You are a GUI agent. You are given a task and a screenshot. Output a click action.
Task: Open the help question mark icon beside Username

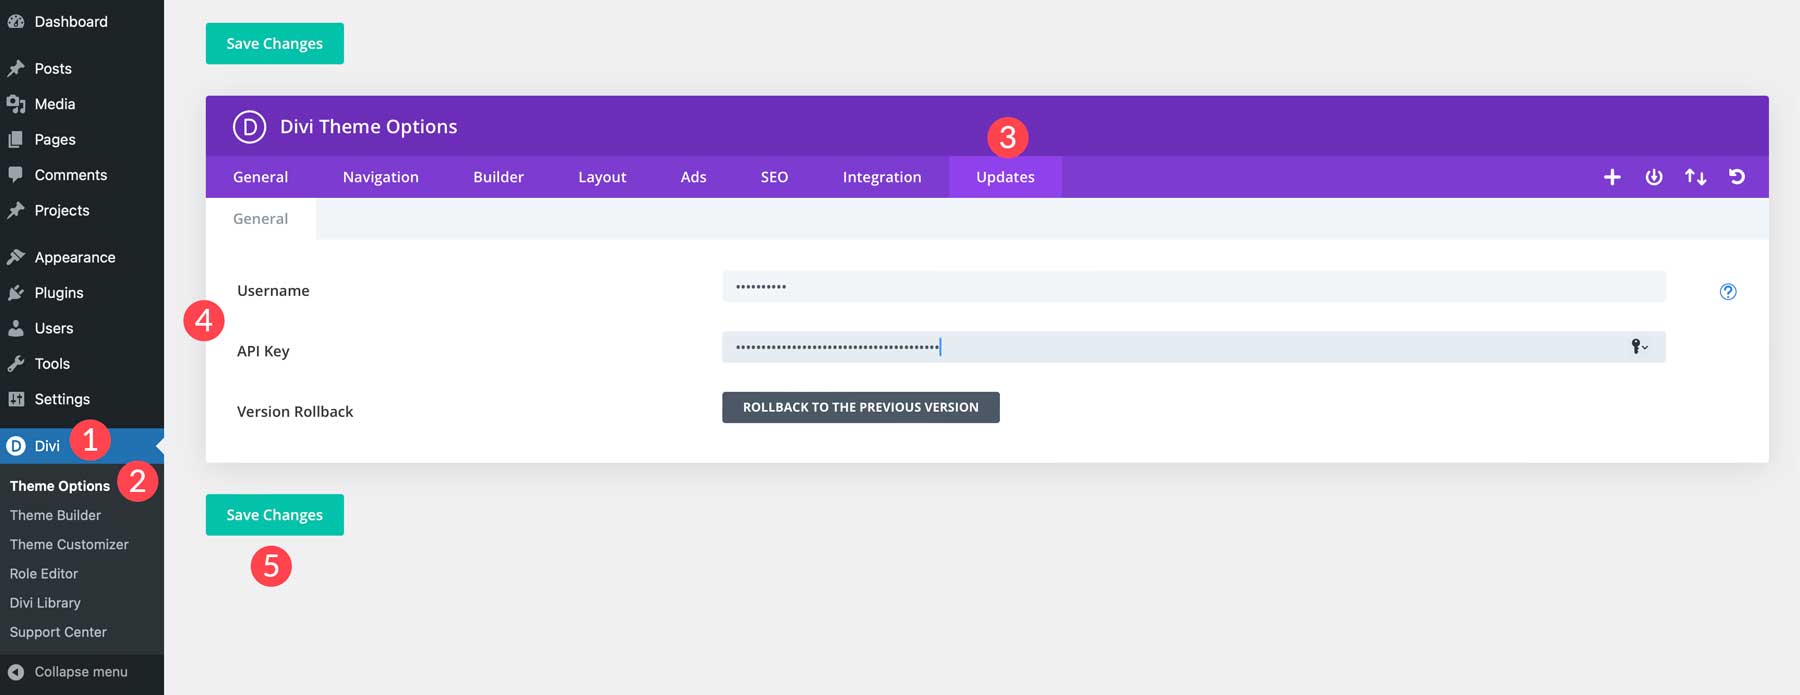[x=1728, y=292]
